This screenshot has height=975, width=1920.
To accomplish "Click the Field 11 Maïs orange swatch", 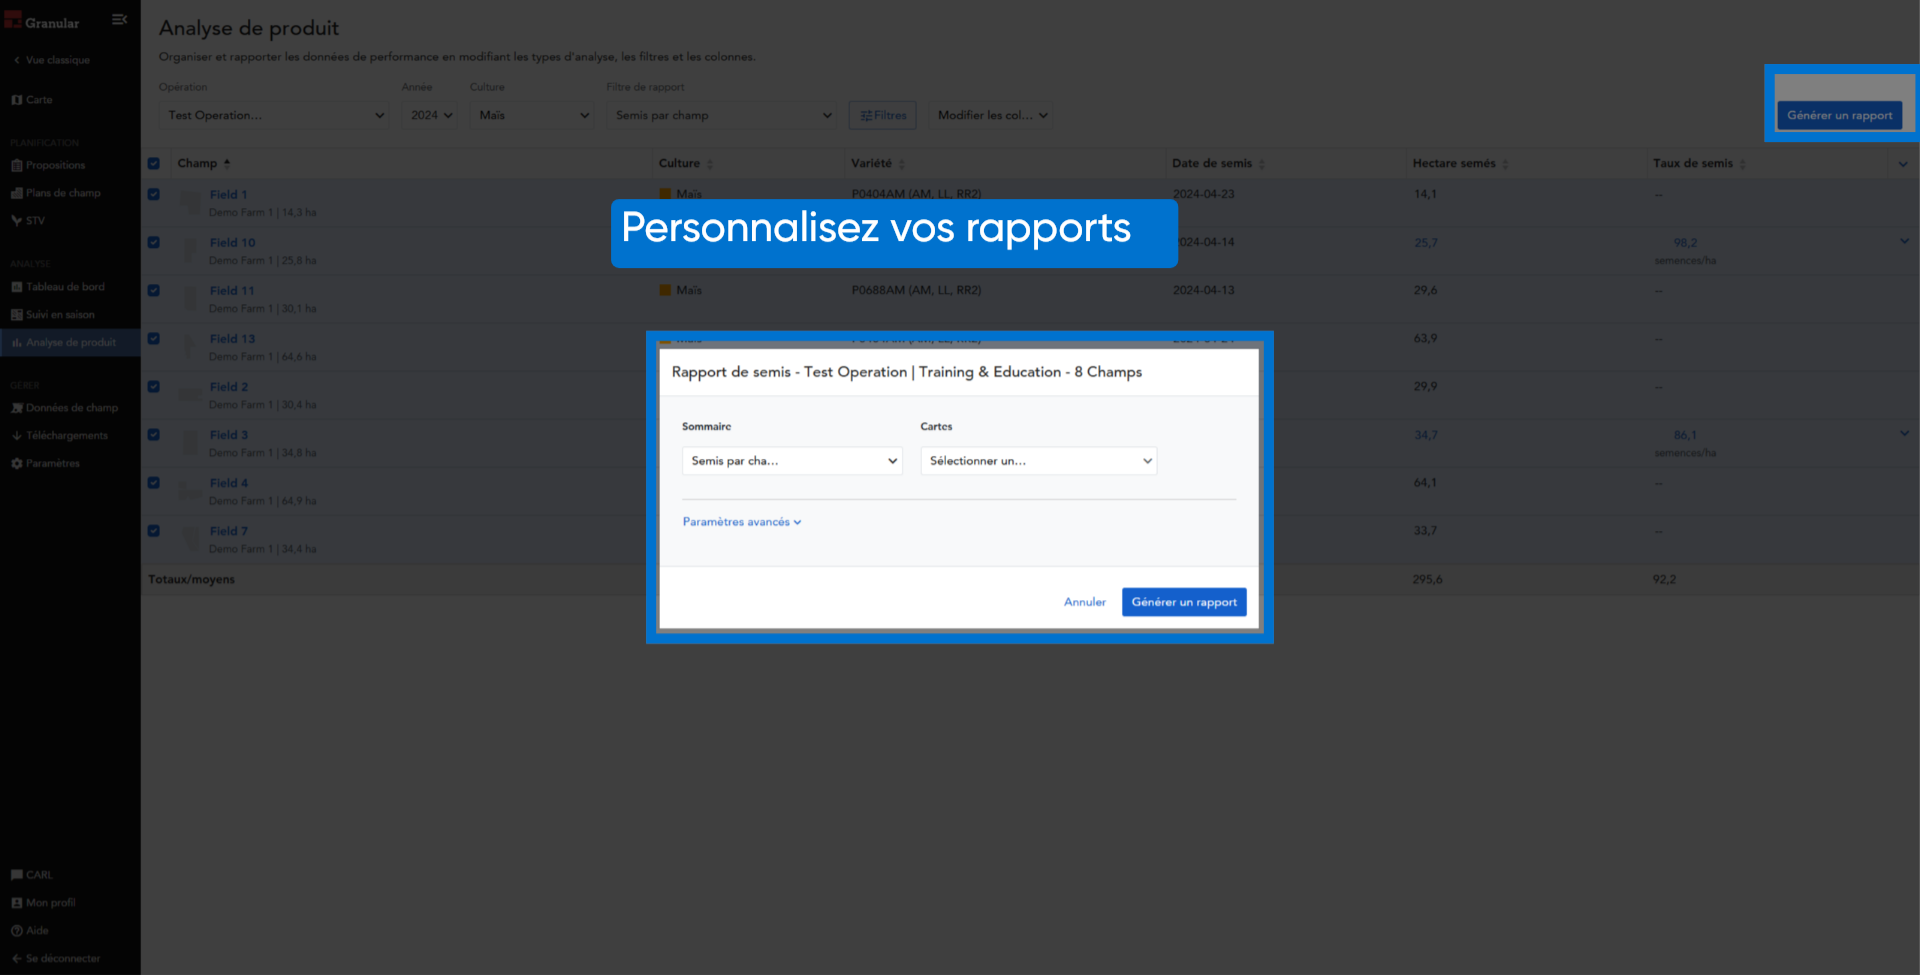I will [x=665, y=290].
